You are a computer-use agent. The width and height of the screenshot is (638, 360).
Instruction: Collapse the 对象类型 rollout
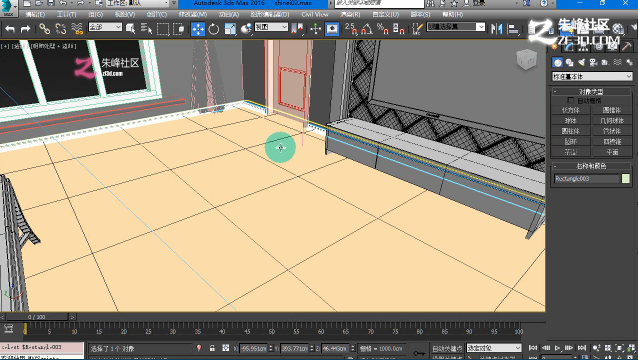(x=591, y=92)
